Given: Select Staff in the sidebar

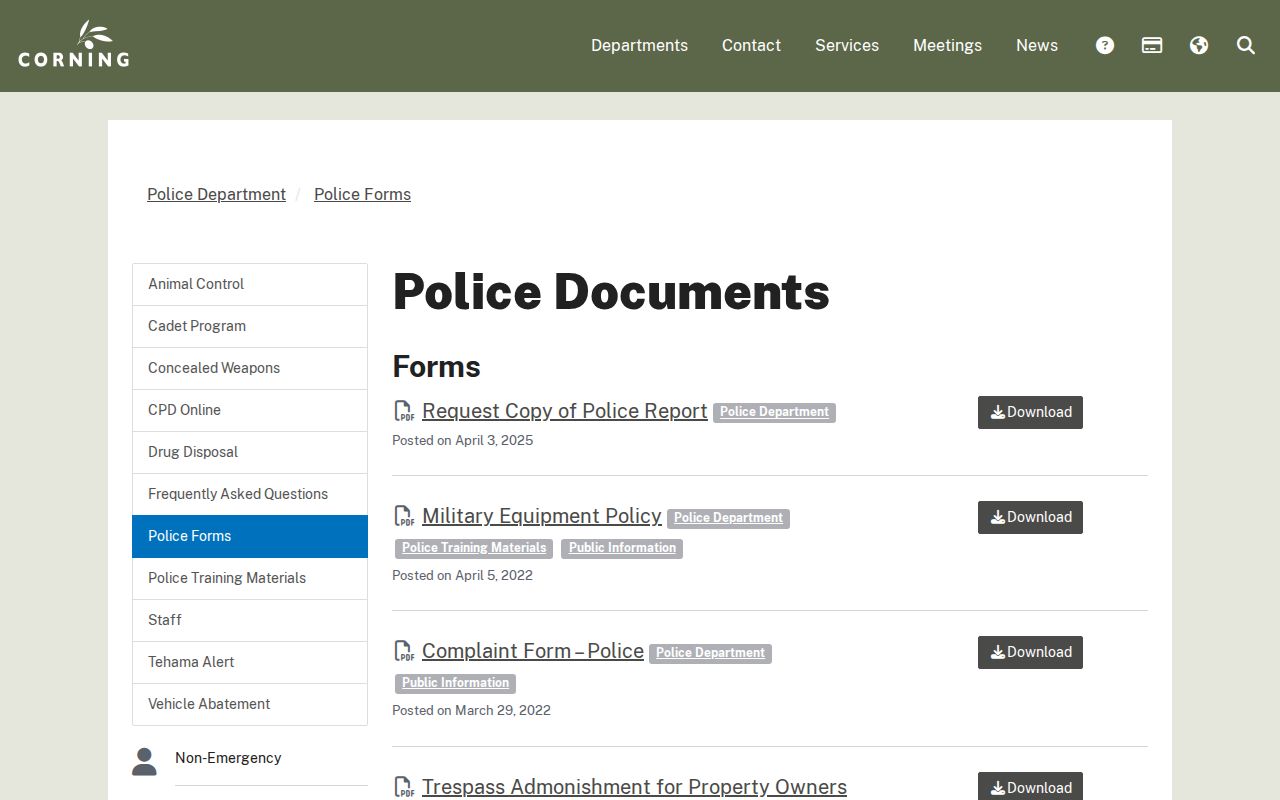Looking at the screenshot, I should 250,620.
